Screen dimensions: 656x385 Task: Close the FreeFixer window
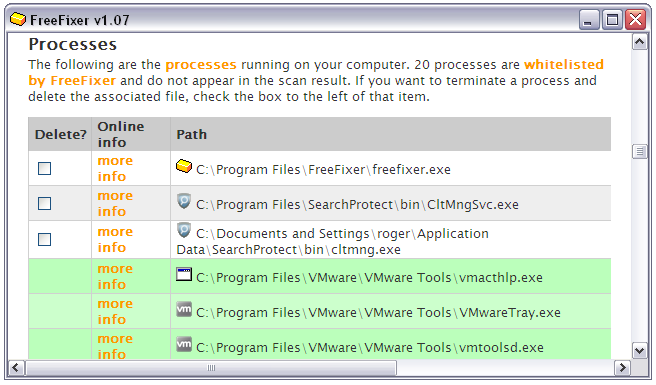(636, 19)
